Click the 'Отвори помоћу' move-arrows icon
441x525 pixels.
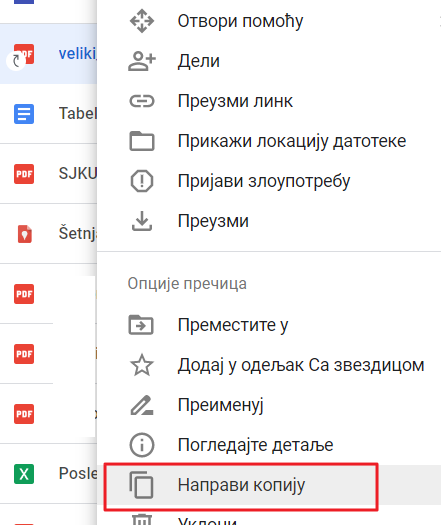142,21
